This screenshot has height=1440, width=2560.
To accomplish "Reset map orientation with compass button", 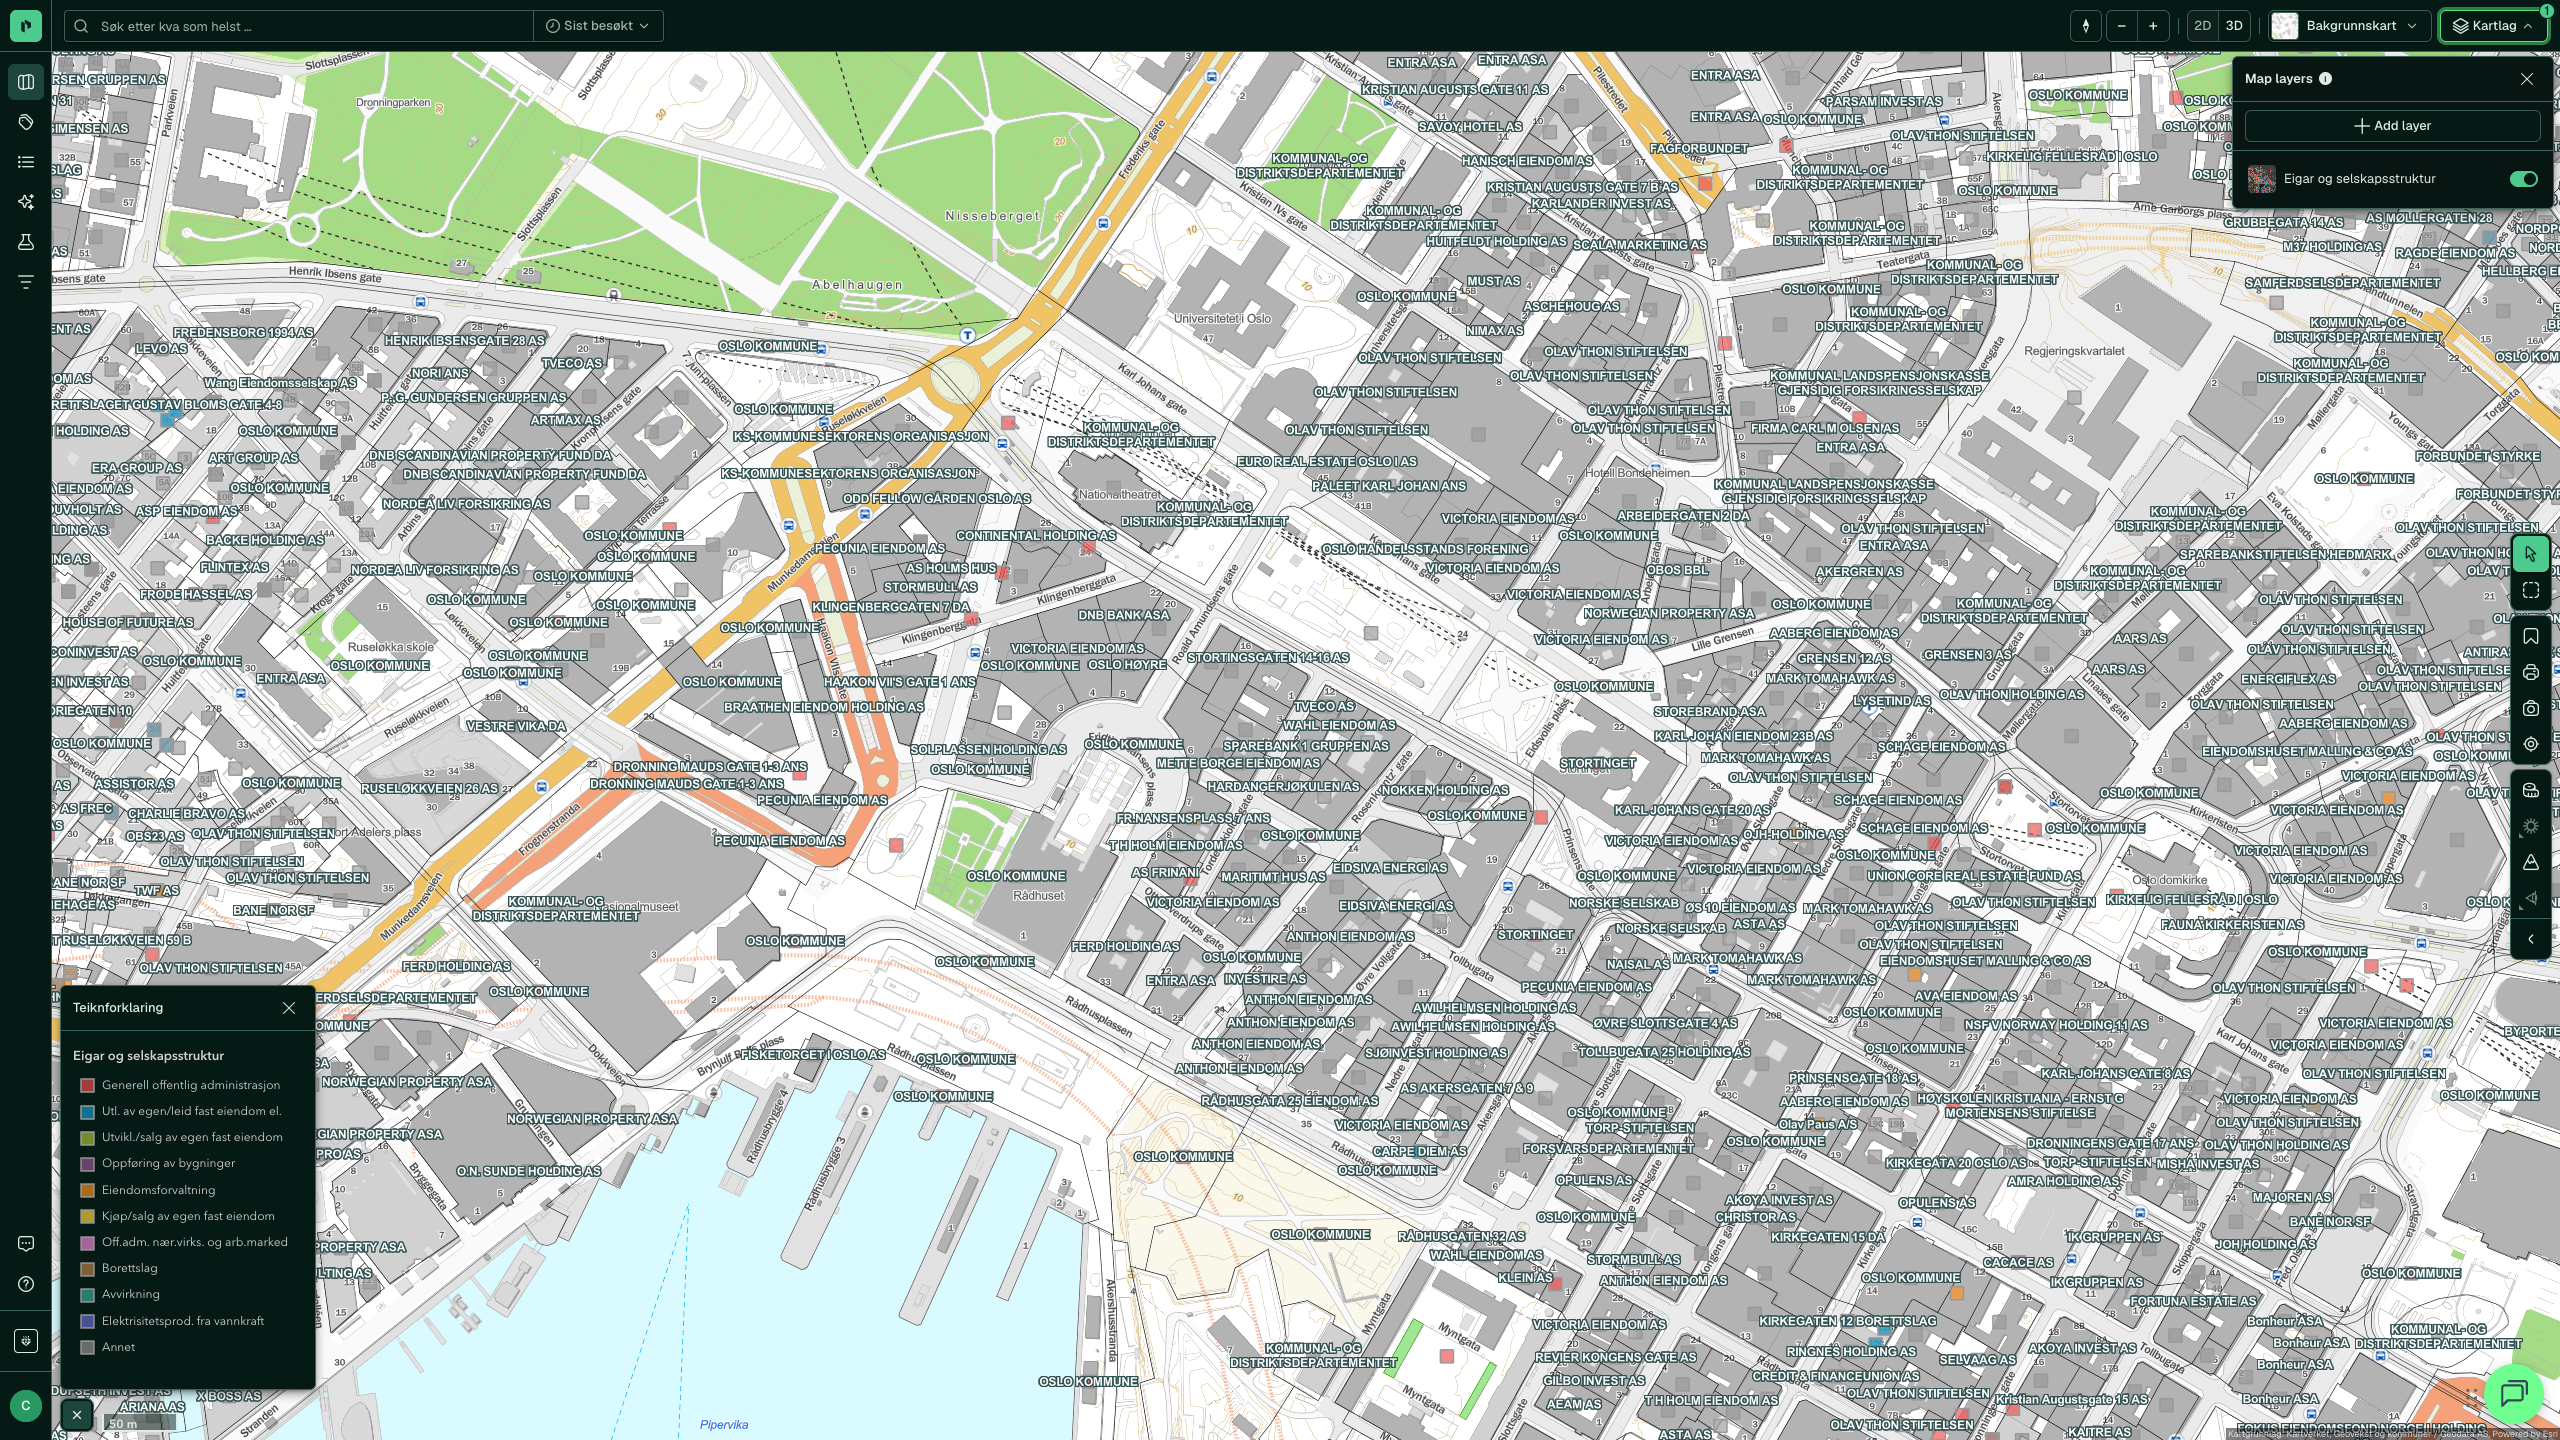I will click(2086, 26).
